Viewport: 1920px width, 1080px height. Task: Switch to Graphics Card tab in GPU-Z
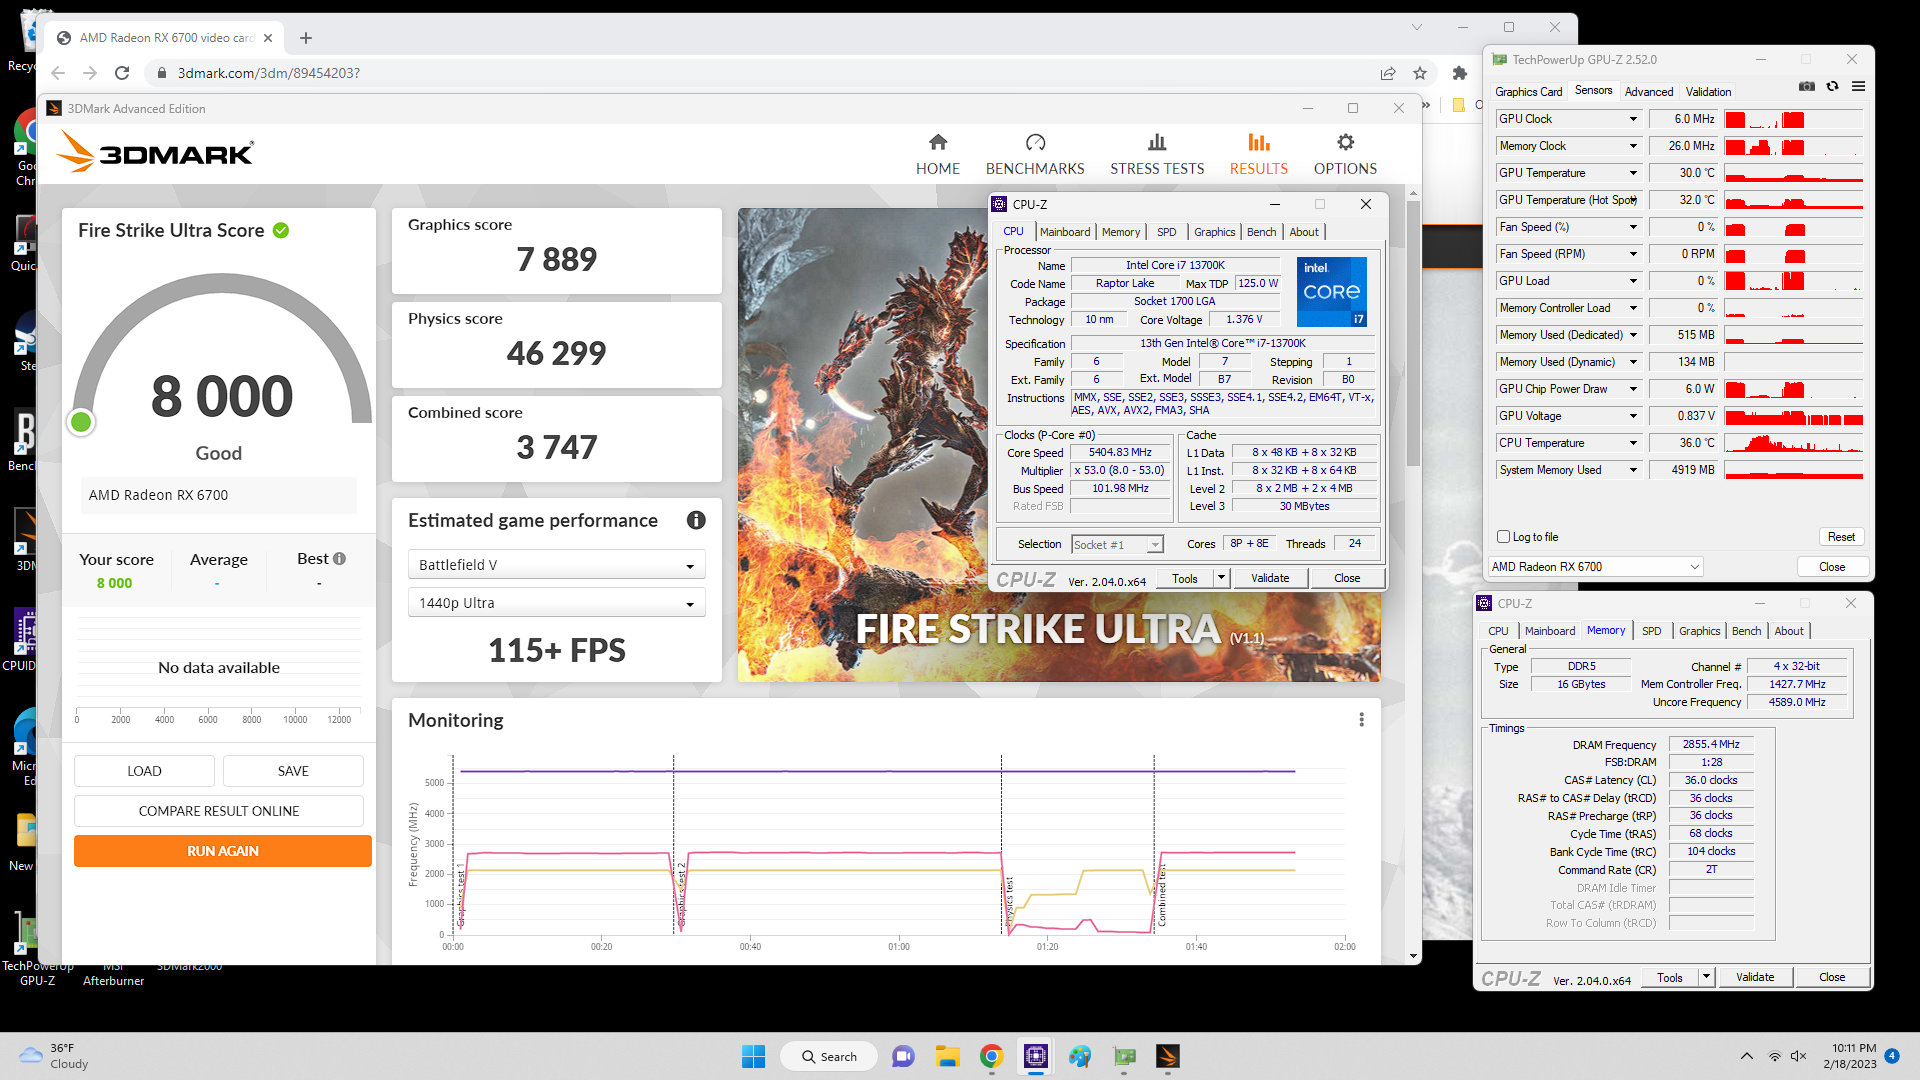pyautogui.click(x=1528, y=91)
